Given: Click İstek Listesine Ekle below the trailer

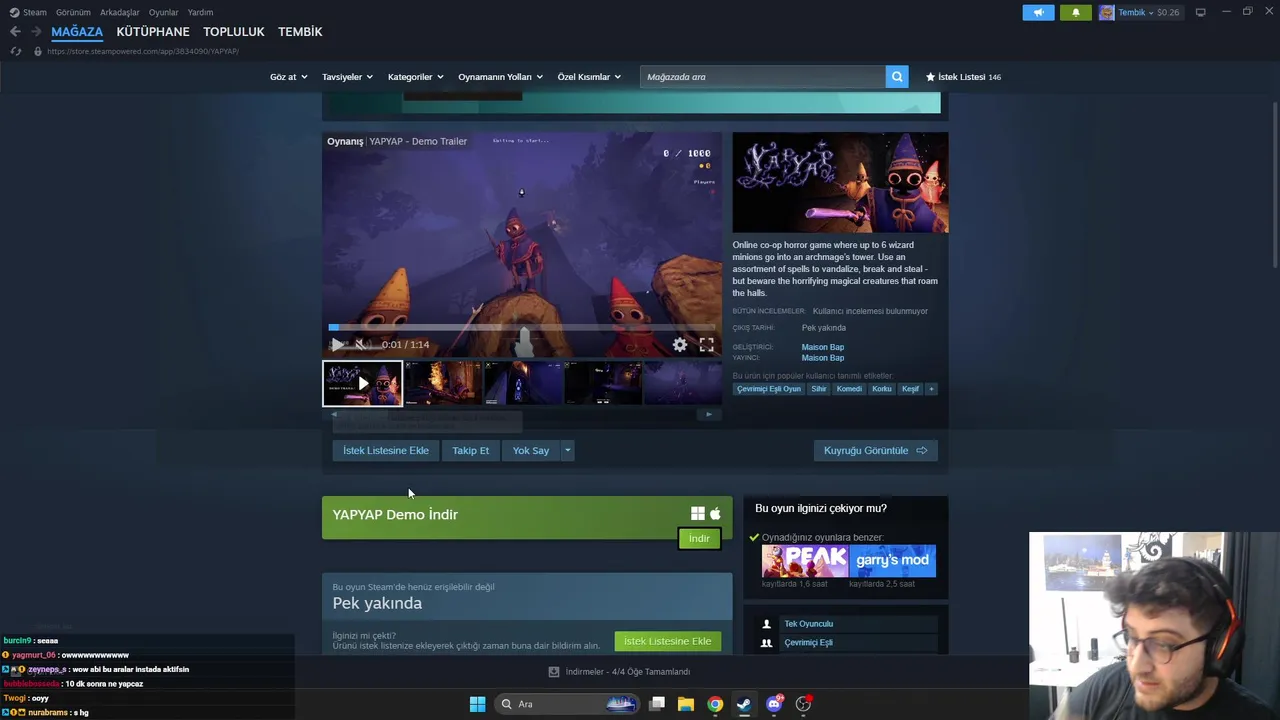Looking at the screenshot, I should click(x=385, y=450).
